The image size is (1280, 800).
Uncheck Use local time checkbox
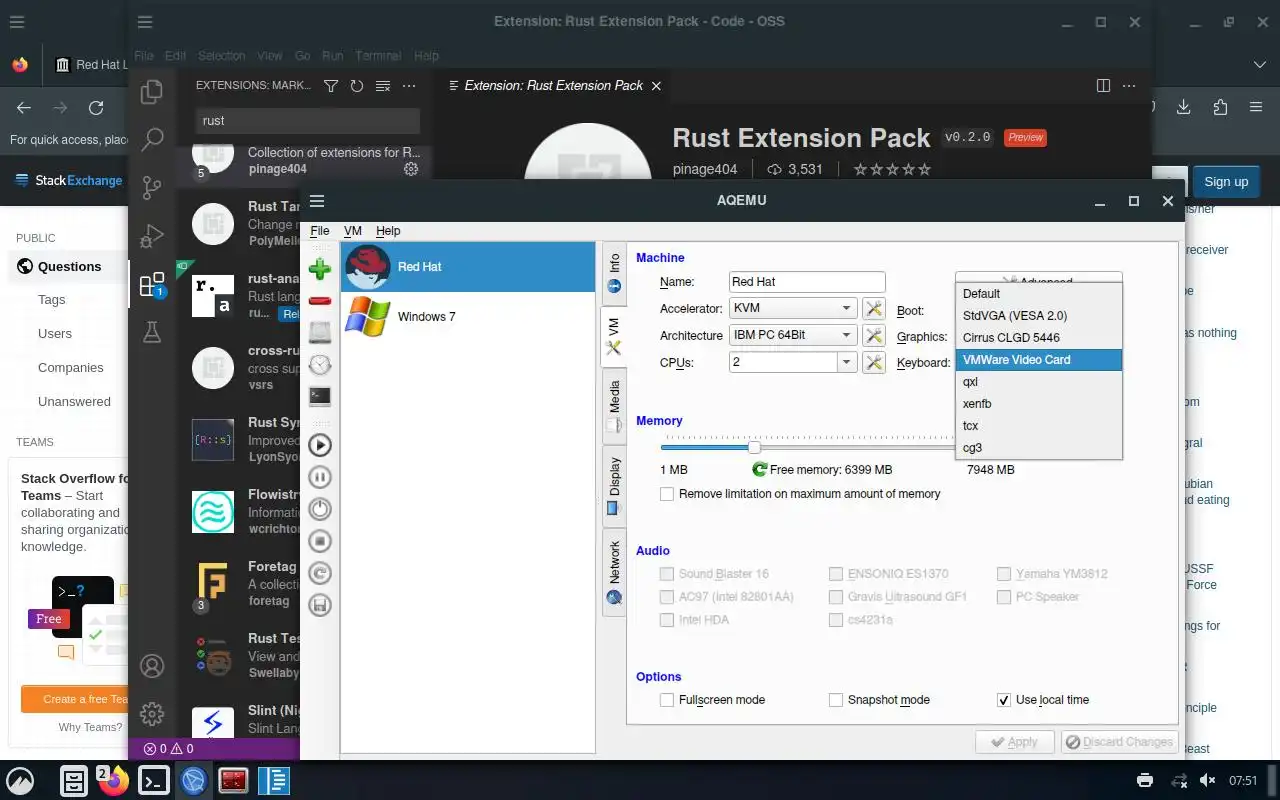(x=1004, y=700)
